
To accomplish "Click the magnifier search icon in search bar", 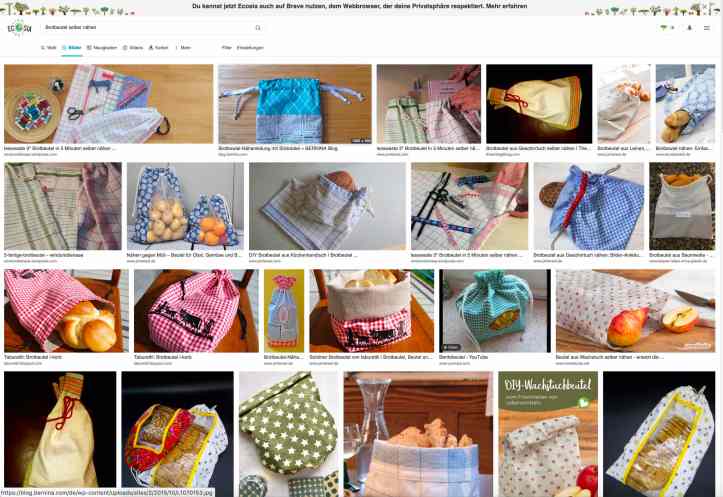I will [258, 28].
